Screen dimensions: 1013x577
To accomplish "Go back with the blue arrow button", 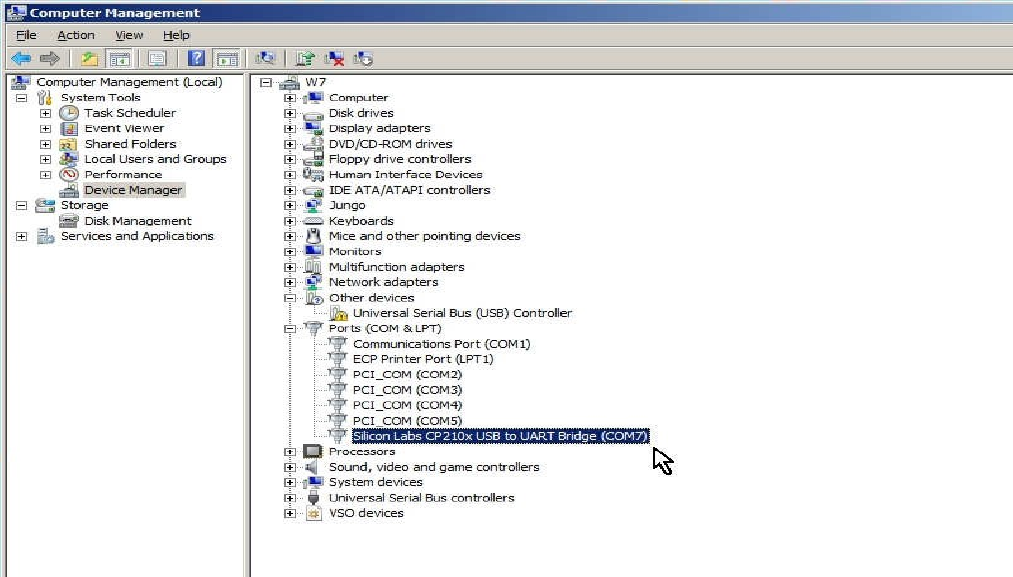I will pyautogui.click(x=21, y=59).
